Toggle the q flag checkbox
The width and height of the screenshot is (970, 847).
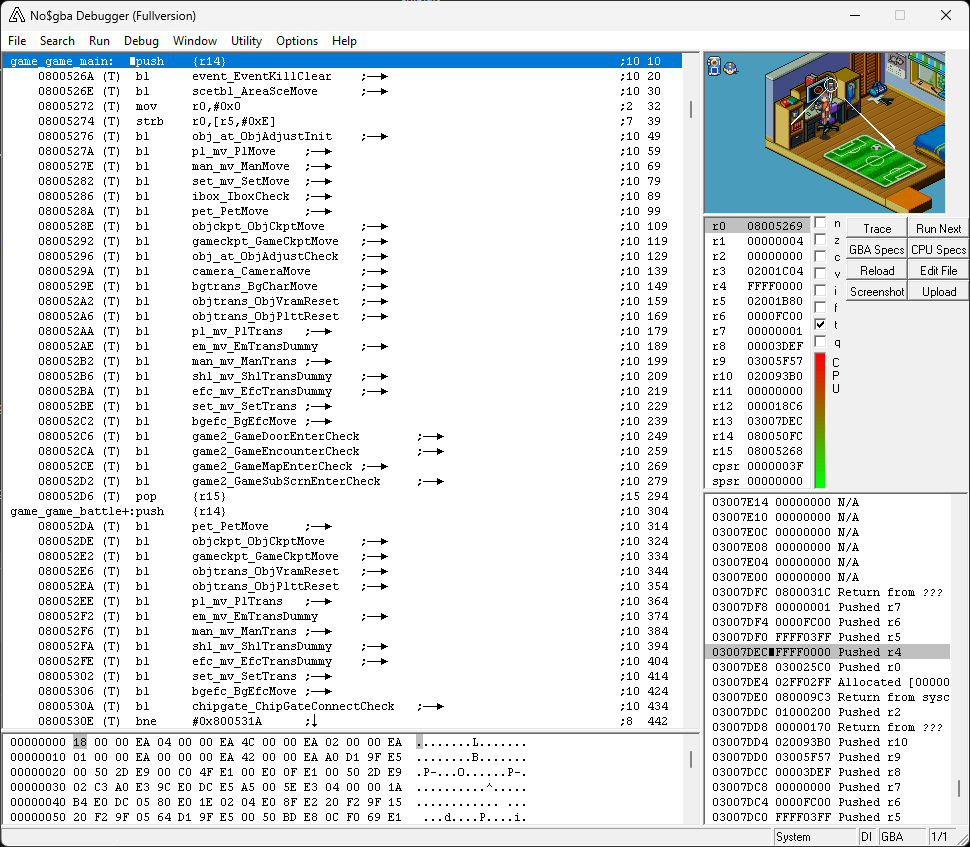(x=820, y=342)
